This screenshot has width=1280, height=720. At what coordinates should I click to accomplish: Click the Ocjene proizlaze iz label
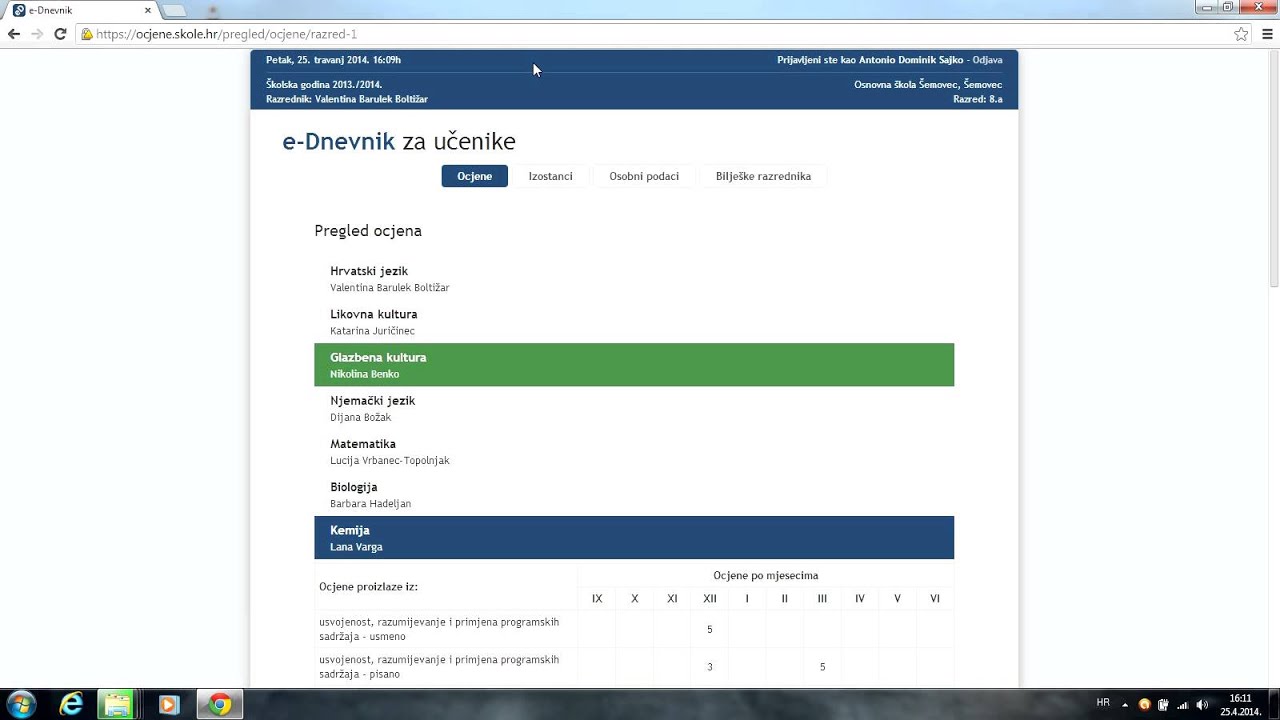coord(369,587)
